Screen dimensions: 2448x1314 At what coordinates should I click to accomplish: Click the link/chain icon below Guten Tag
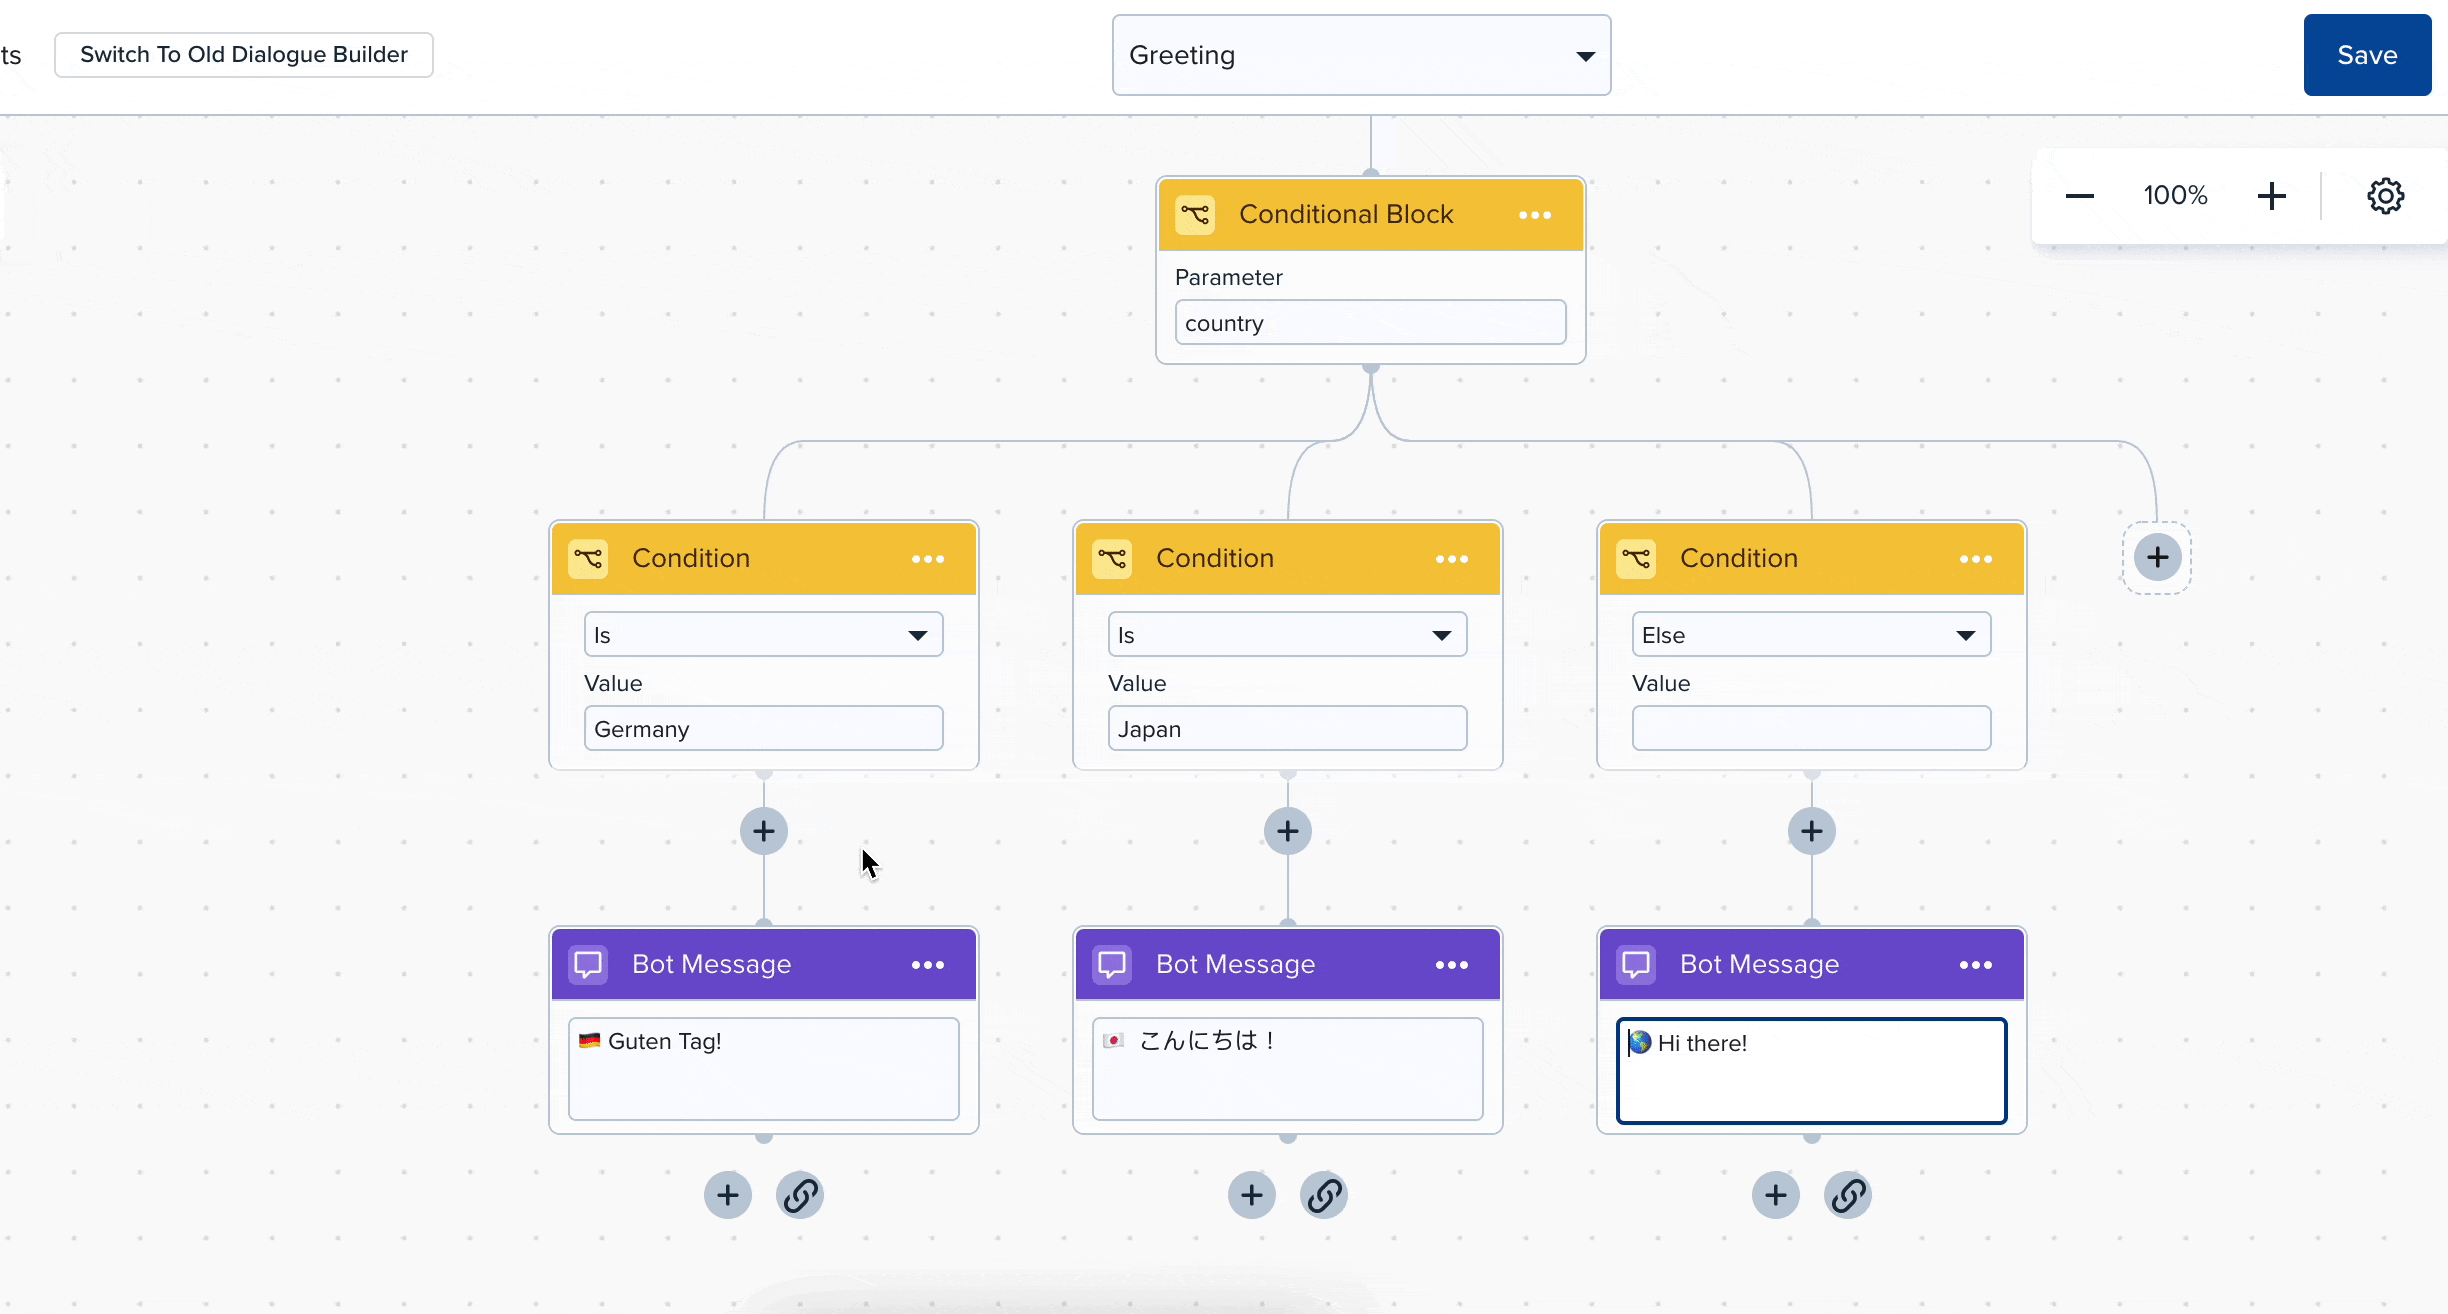coord(800,1194)
